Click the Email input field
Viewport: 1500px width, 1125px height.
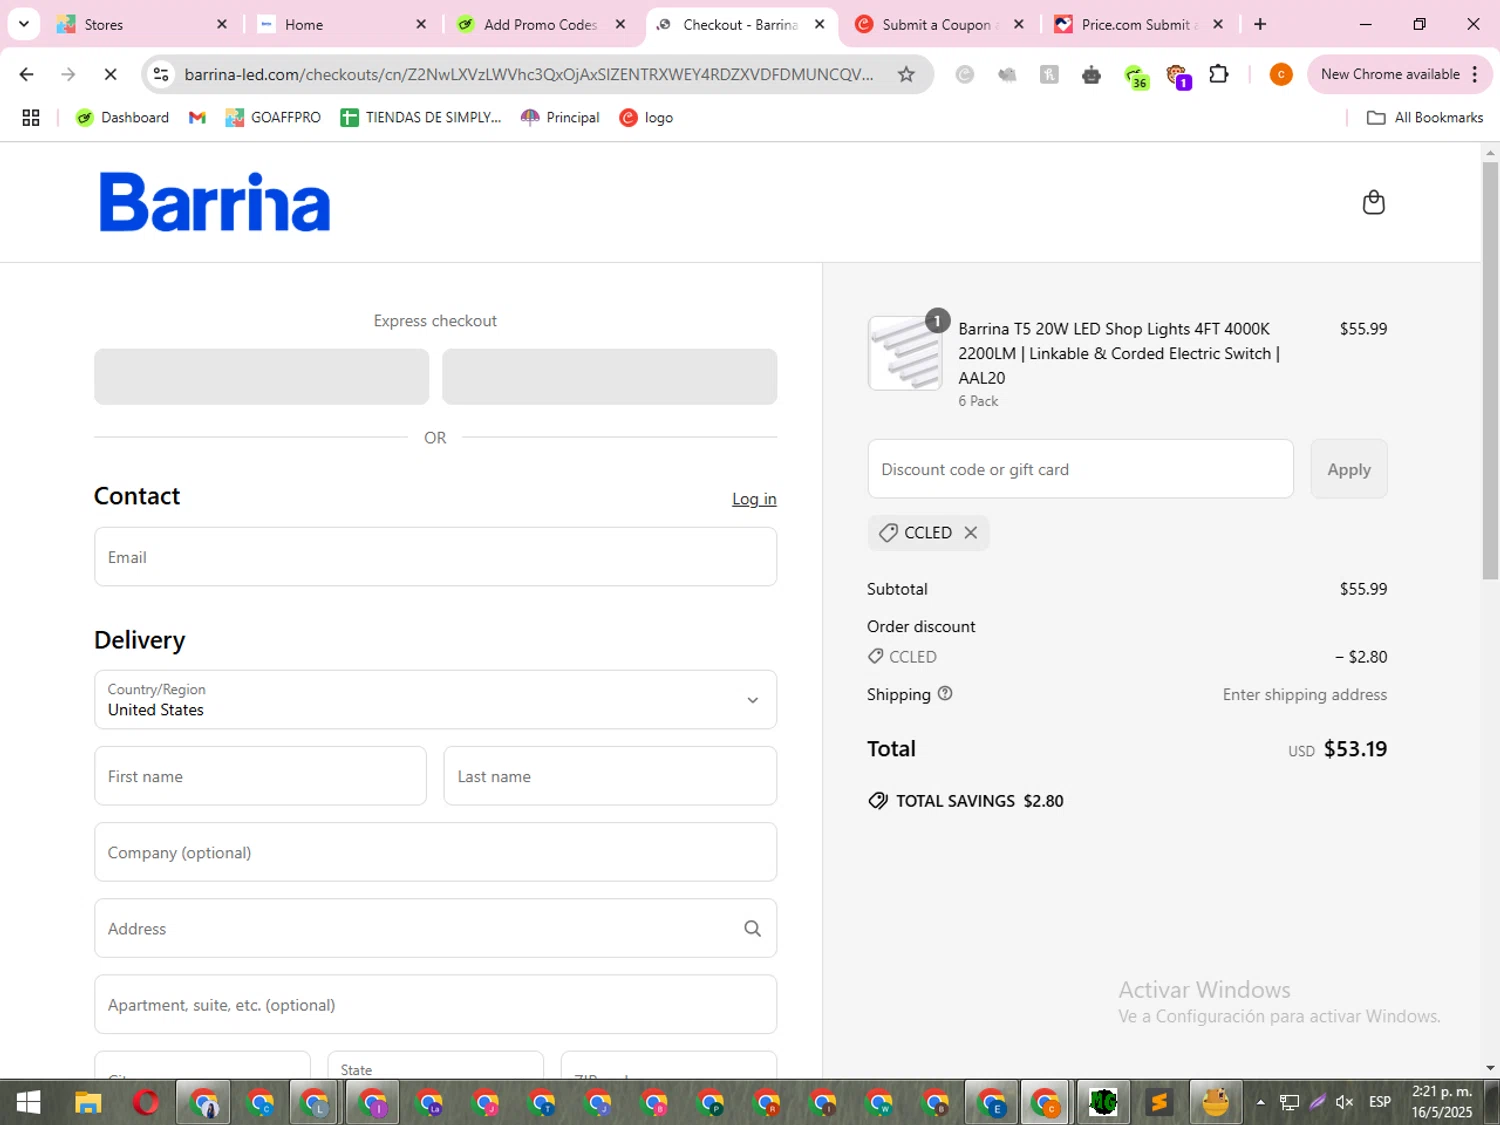(435, 557)
